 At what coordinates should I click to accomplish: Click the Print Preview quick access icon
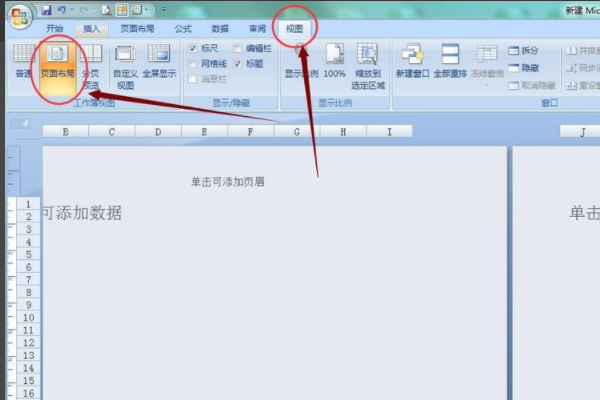click(106, 10)
